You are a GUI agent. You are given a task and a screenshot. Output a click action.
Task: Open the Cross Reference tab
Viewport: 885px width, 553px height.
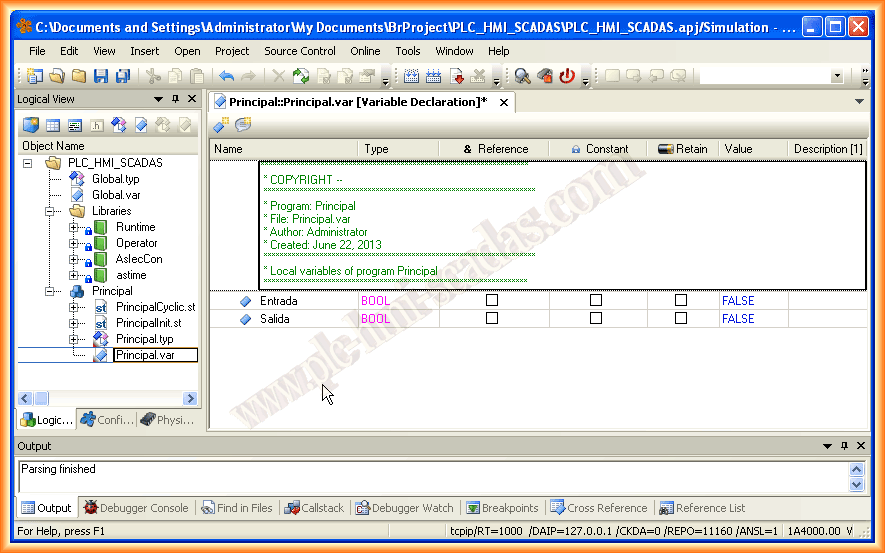click(598, 508)
